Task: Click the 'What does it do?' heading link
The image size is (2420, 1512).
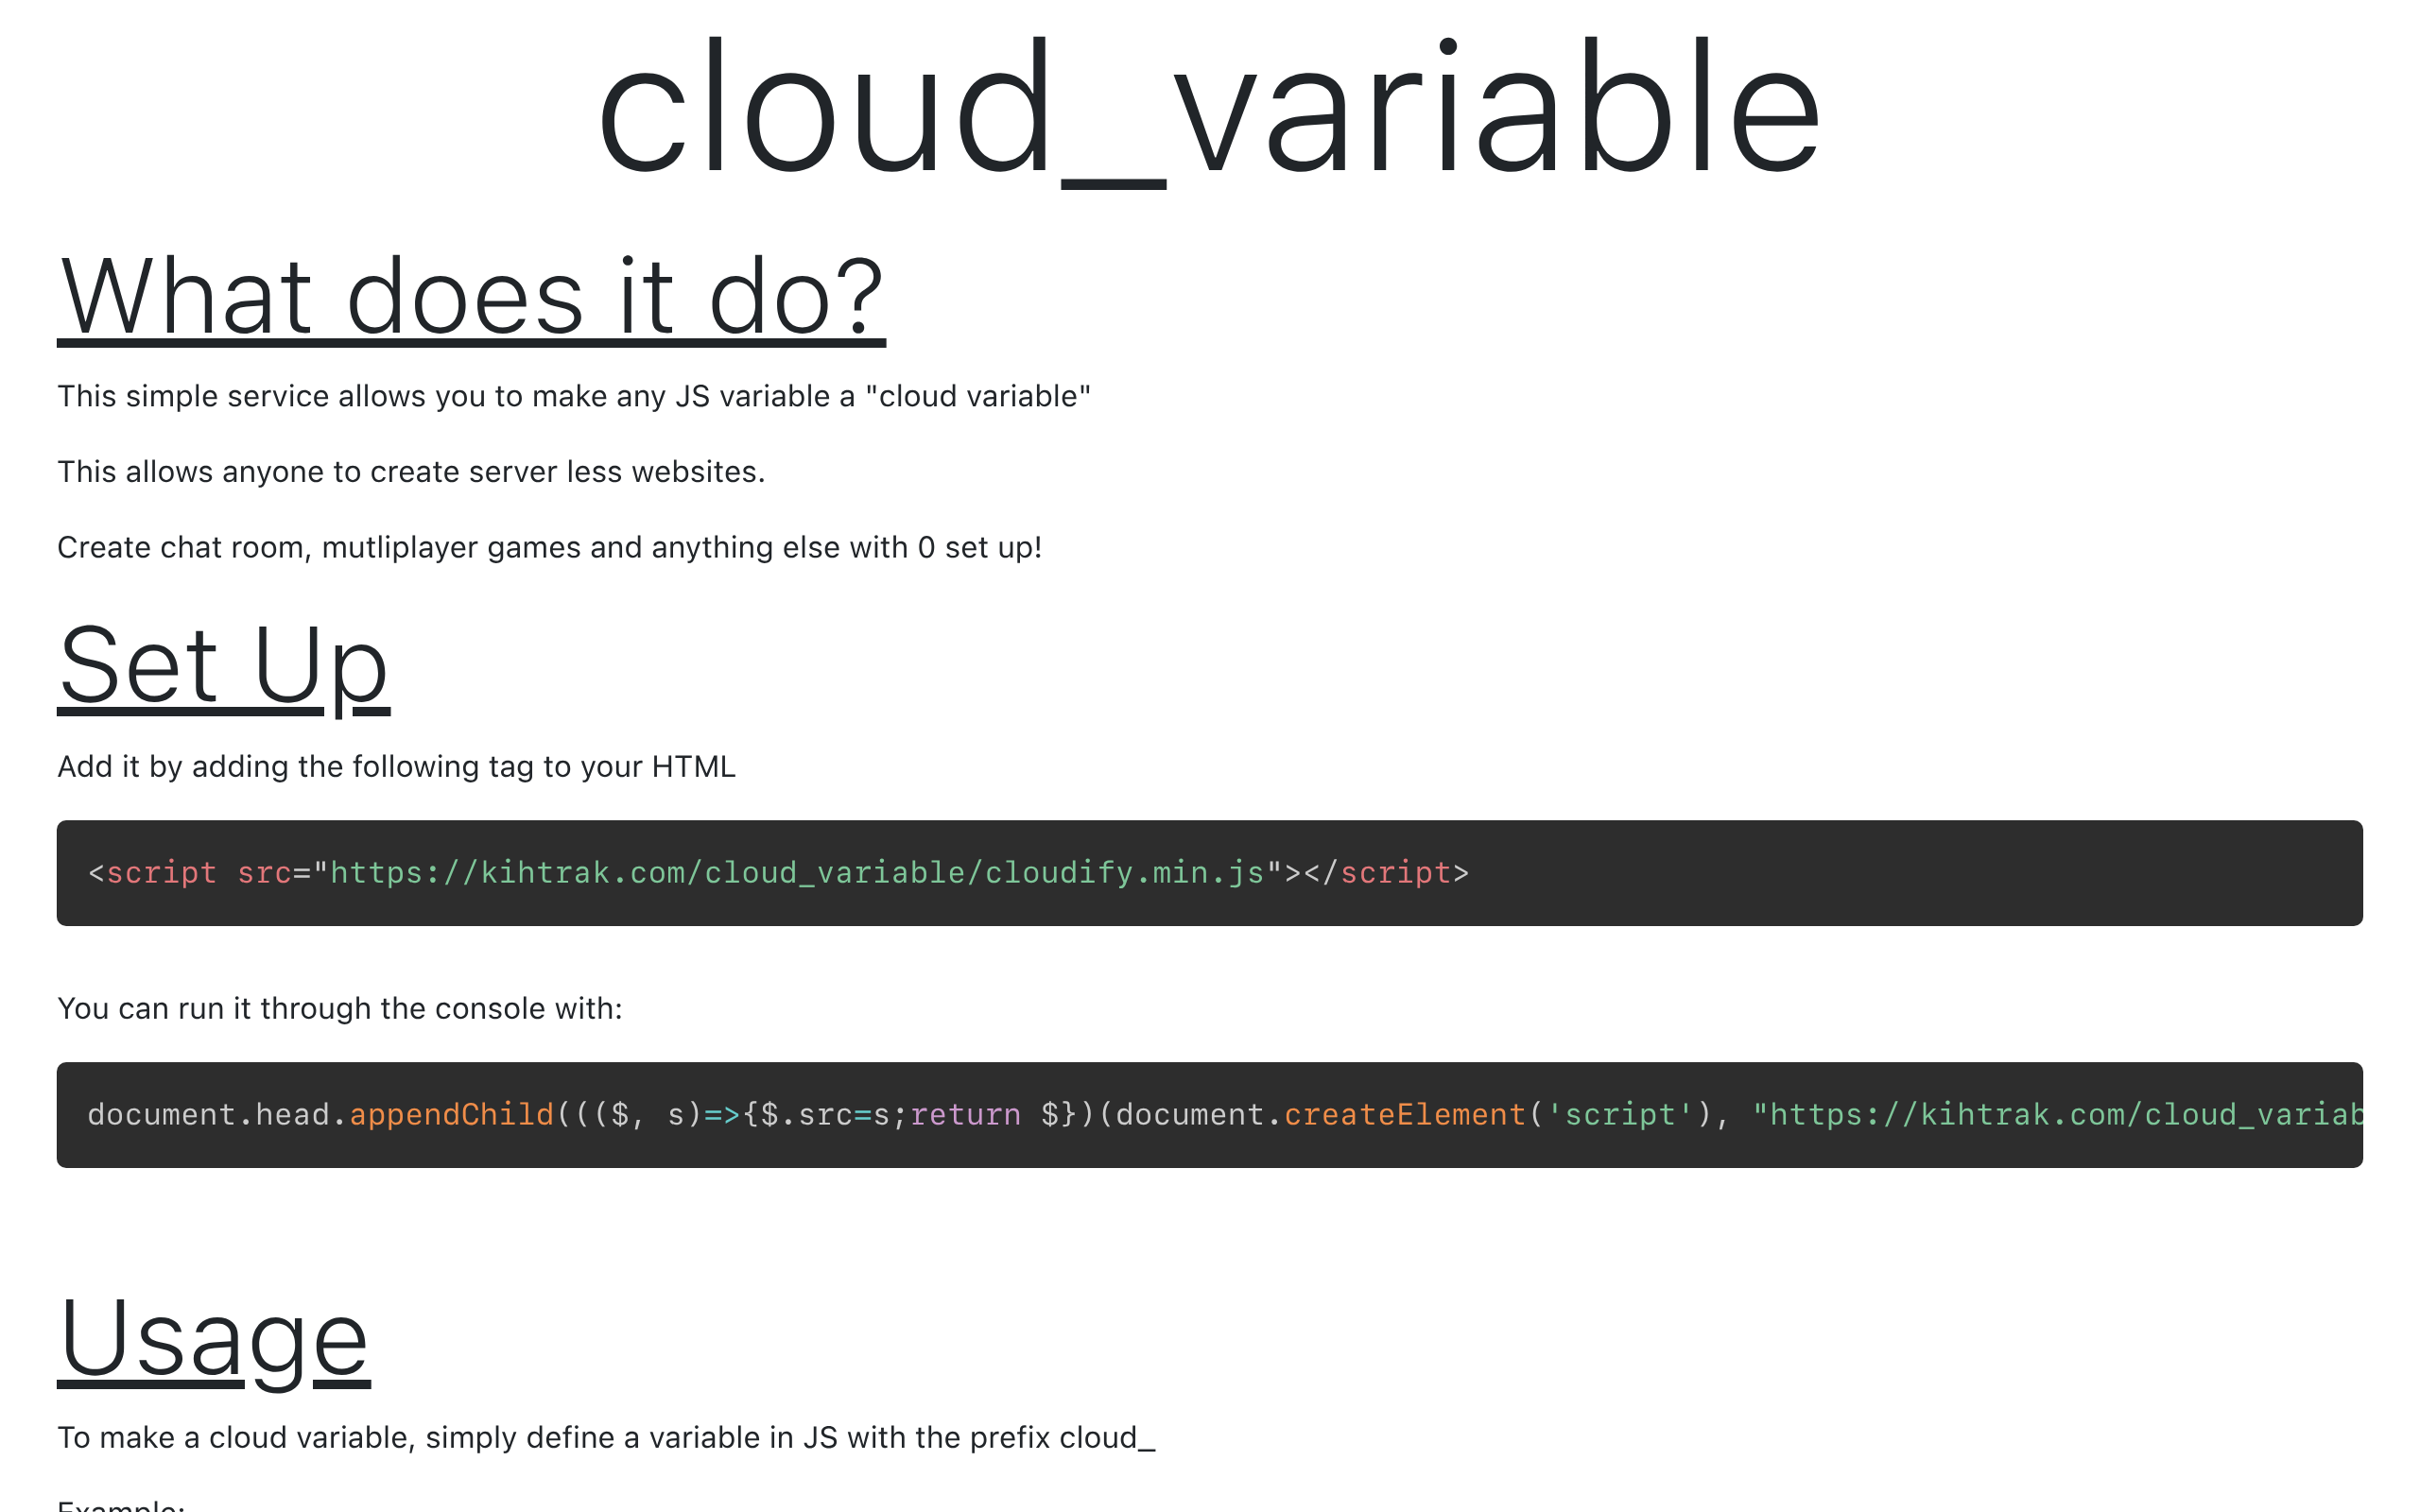Action: pos(472,296)
